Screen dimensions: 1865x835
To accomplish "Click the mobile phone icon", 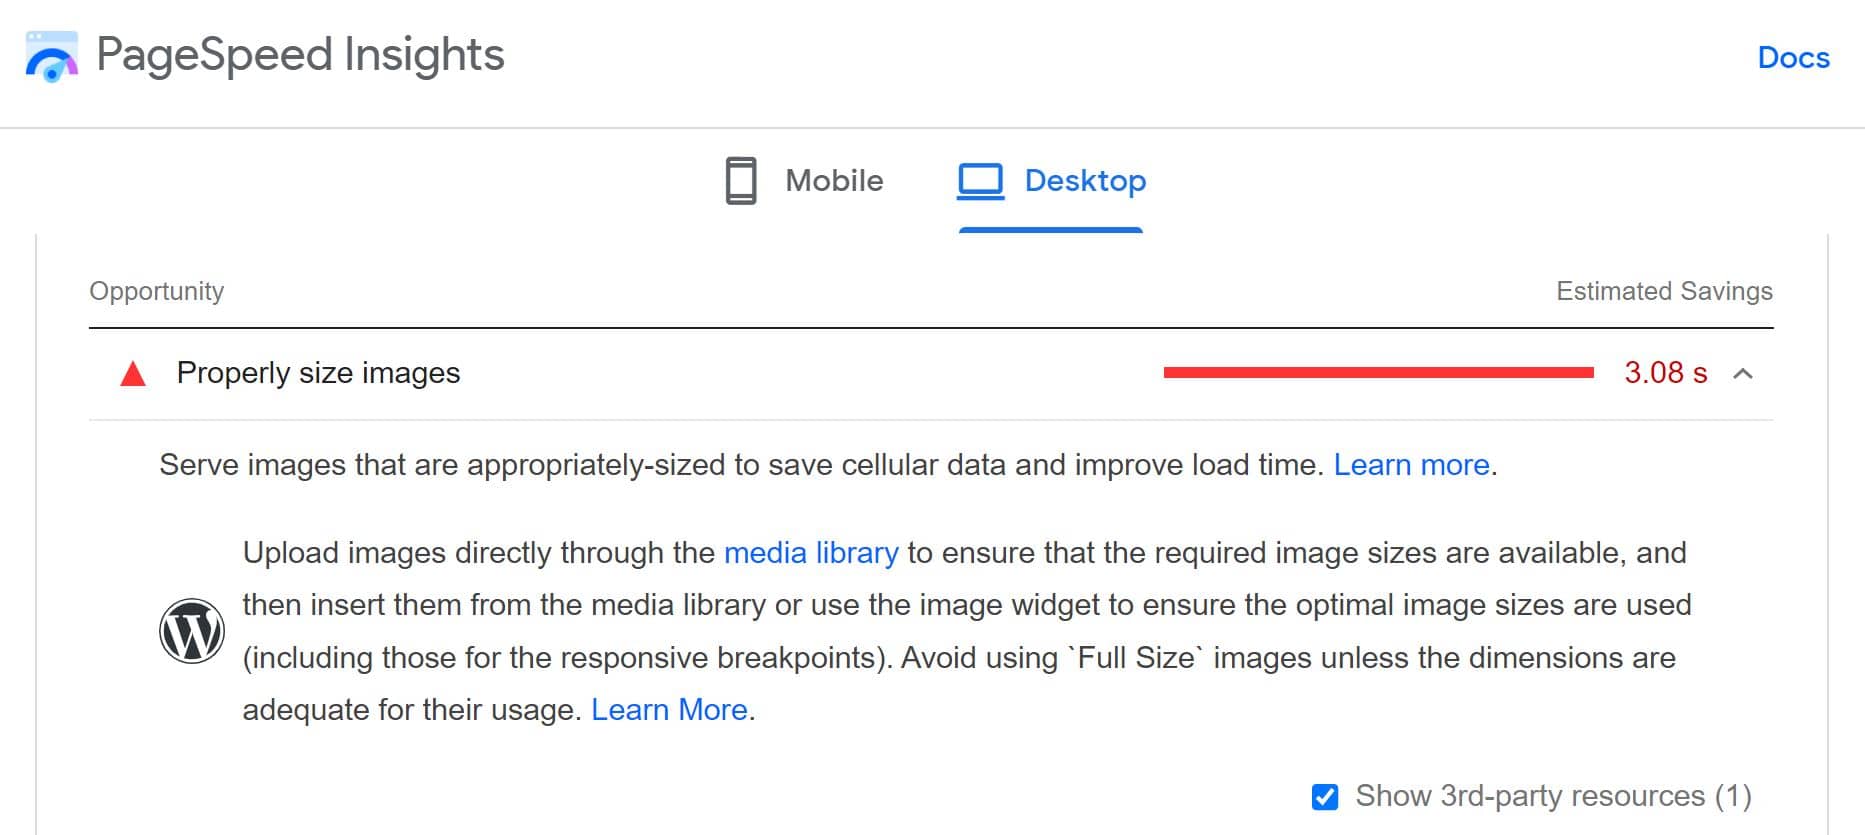I will pos(741,181).
